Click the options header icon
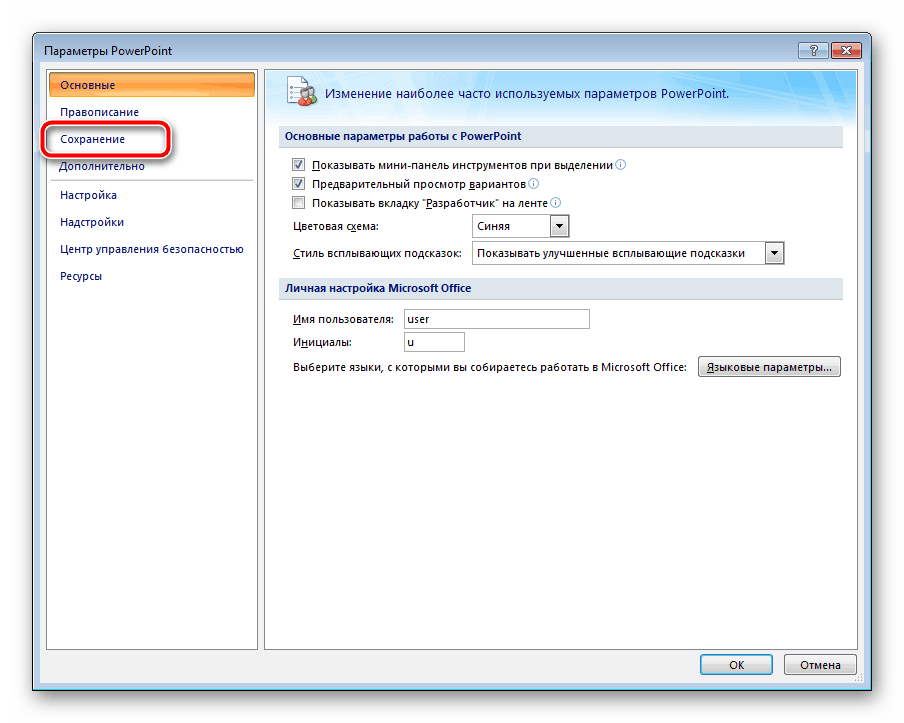The height and width of the screenshot is (723, 904). 302,93
